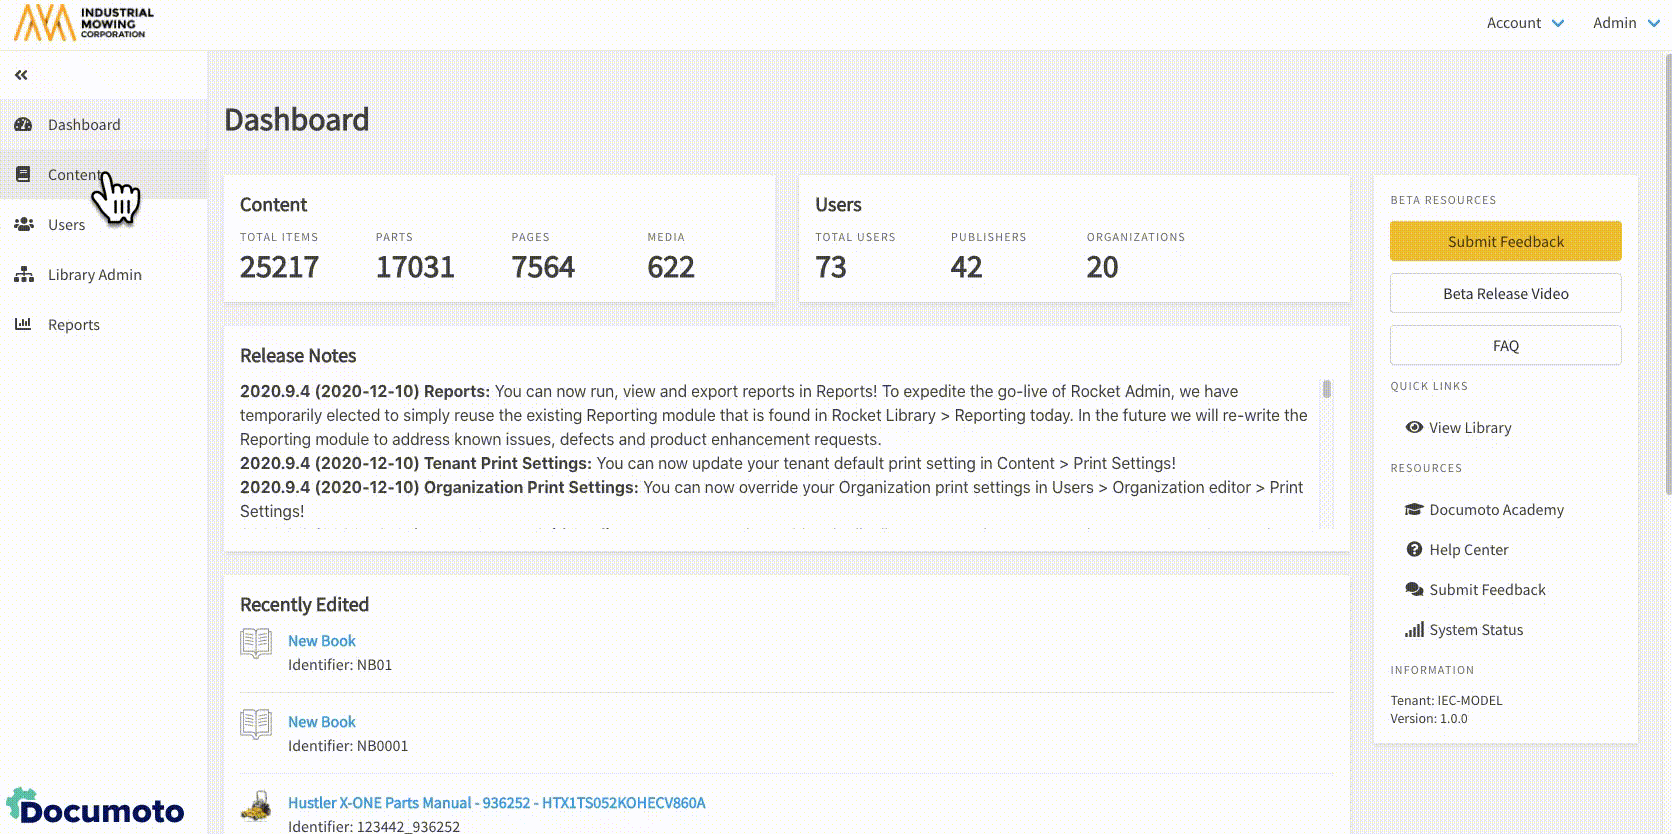Click the System Status signal bars icon

click(x=1414, y=629)
